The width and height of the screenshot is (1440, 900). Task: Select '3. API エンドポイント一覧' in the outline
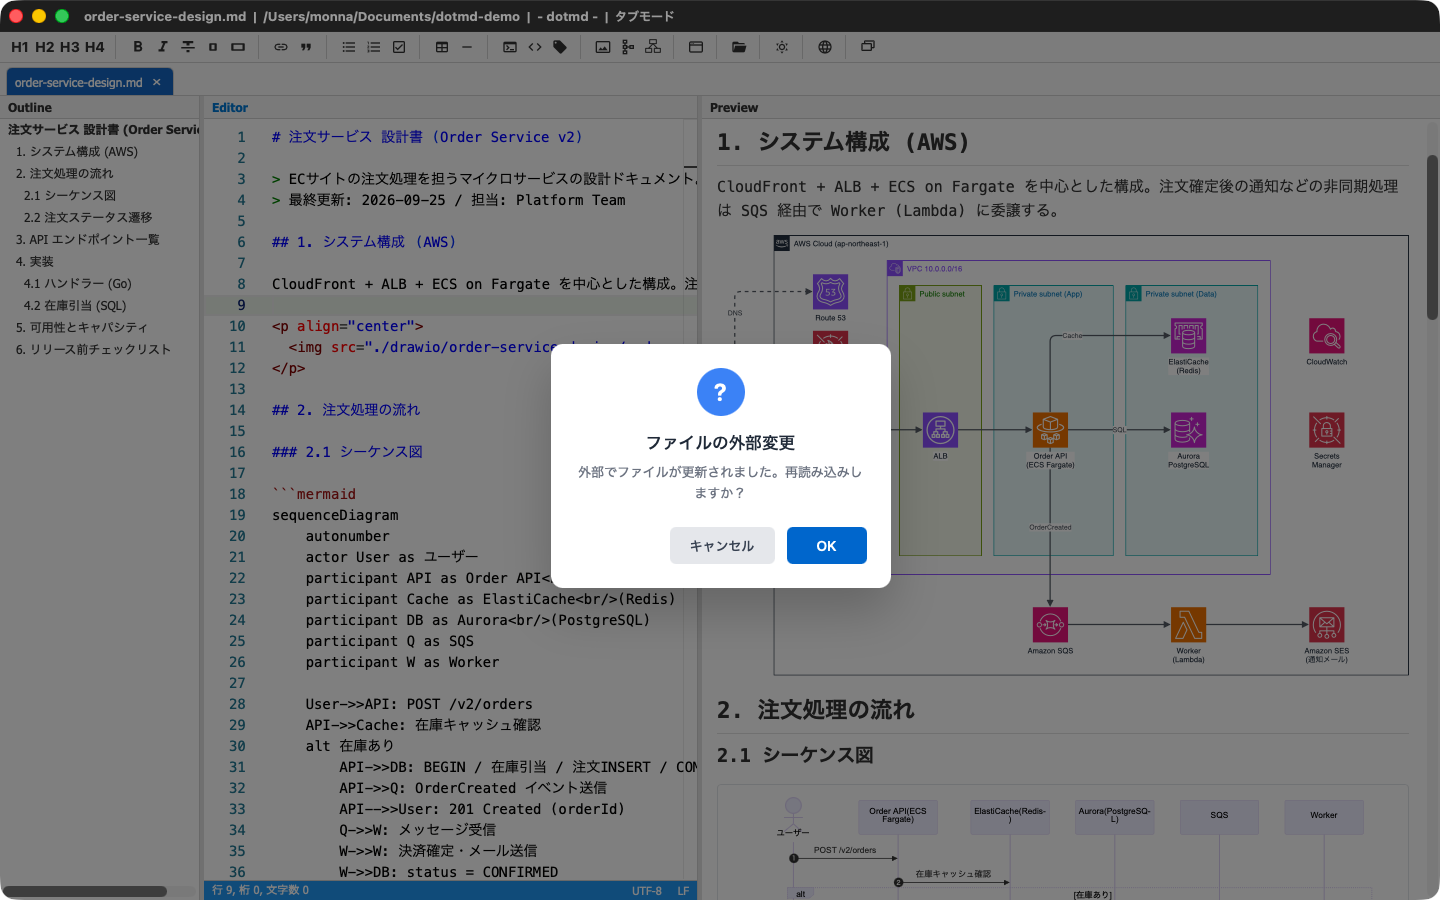coord(88,240)
